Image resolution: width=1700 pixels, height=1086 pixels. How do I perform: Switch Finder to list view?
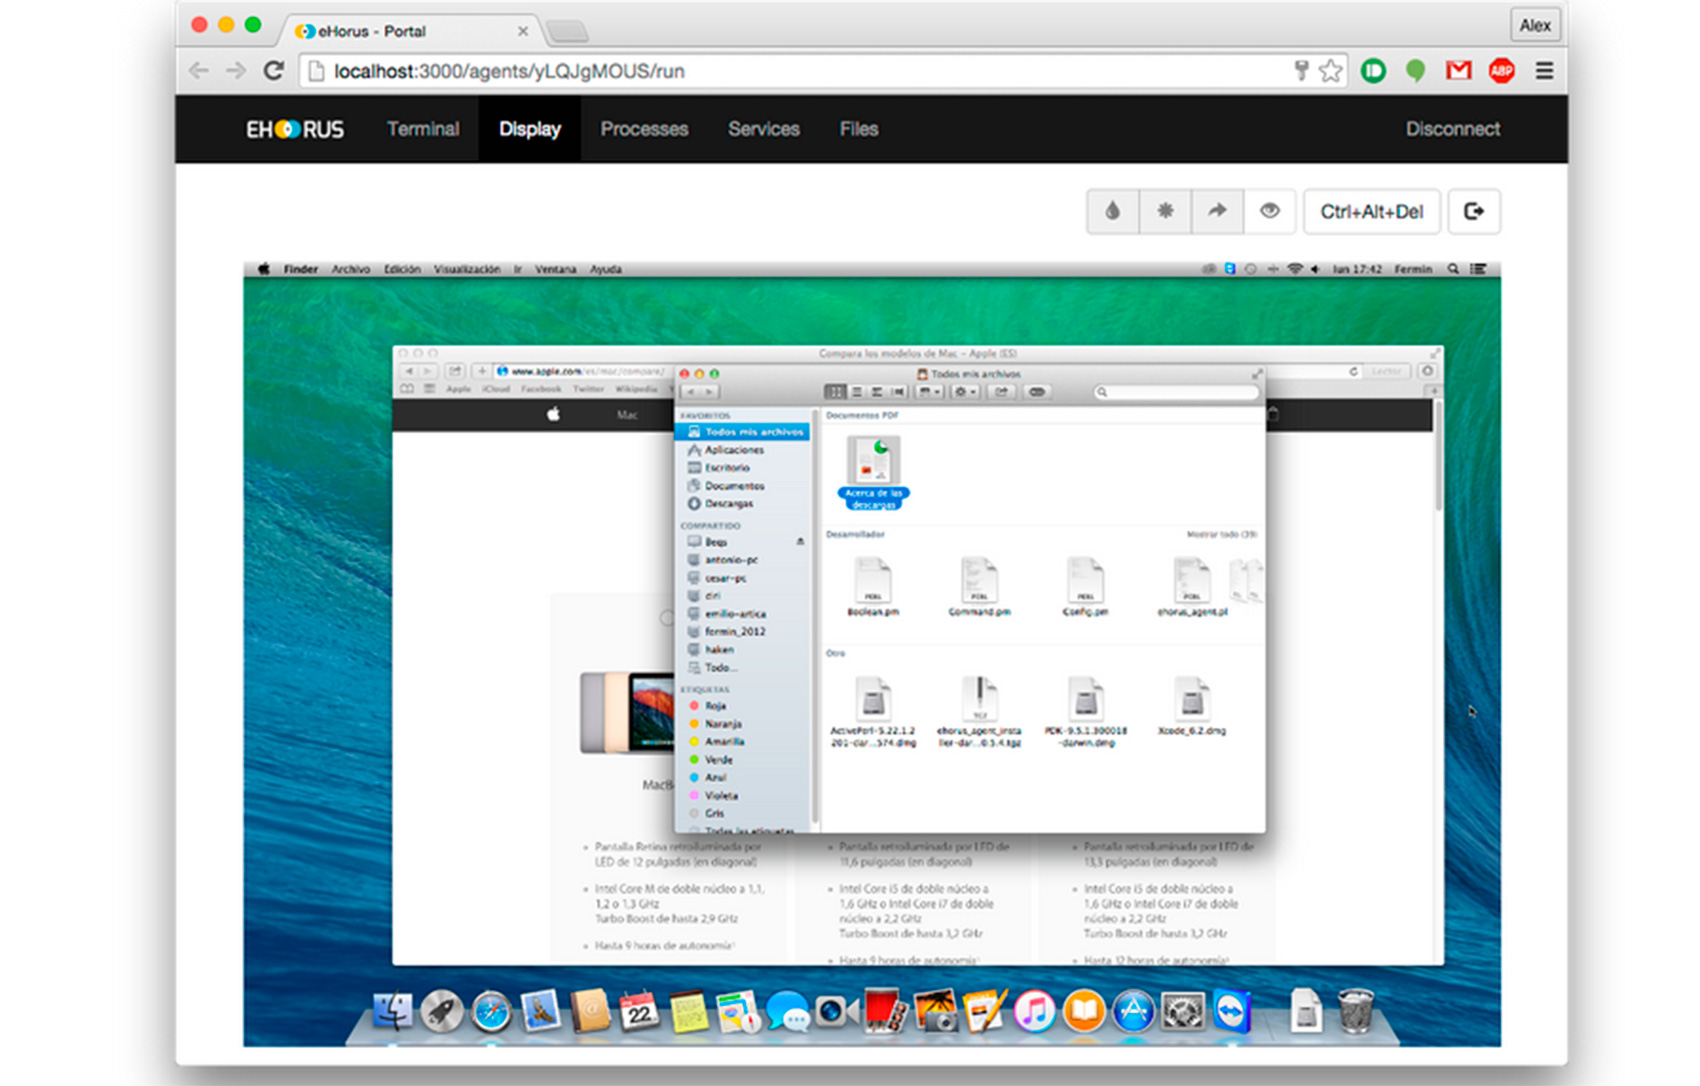coord(856,392)
